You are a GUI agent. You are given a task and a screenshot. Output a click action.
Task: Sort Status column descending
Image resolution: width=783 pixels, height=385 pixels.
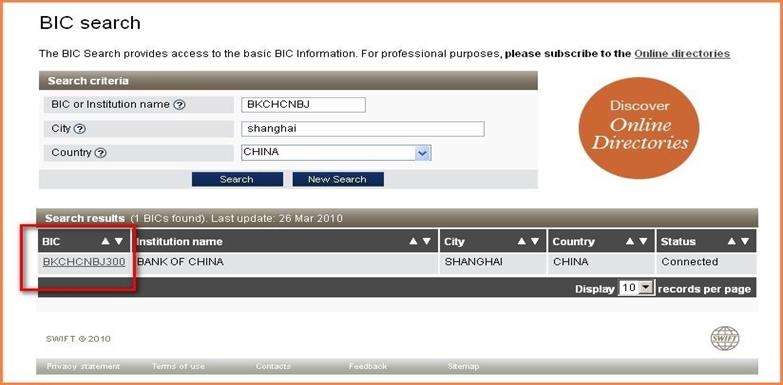tap(745, 242)
